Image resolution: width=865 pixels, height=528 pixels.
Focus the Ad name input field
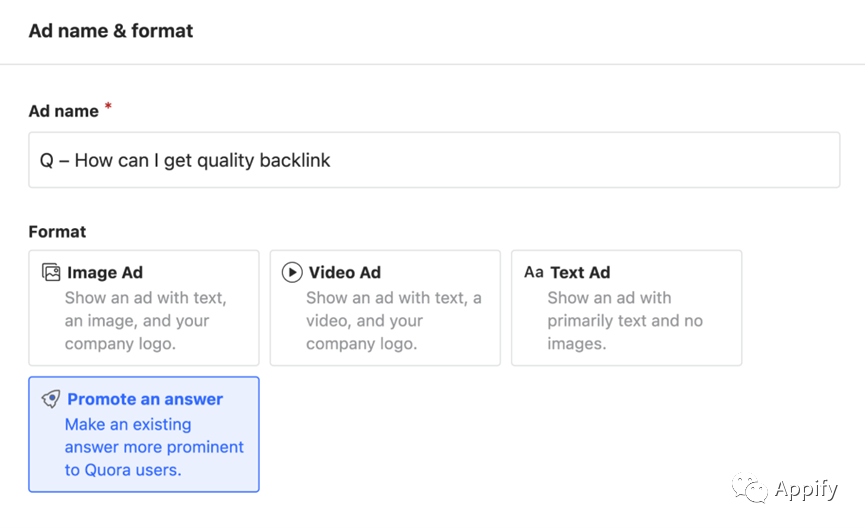tap(434, 160)
